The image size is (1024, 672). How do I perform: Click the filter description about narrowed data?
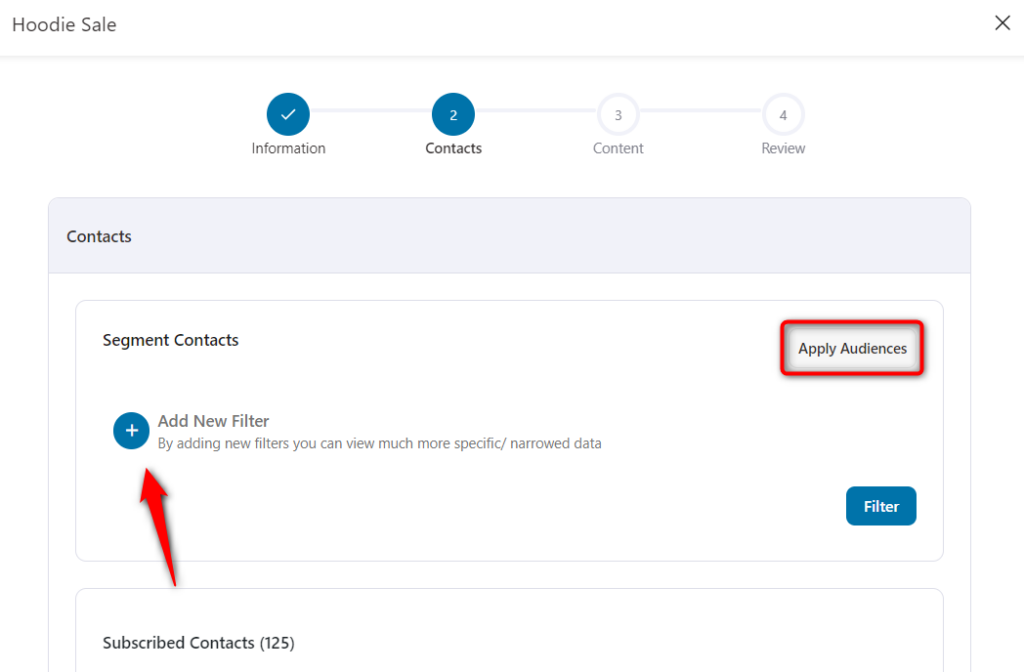coord(379,443)
